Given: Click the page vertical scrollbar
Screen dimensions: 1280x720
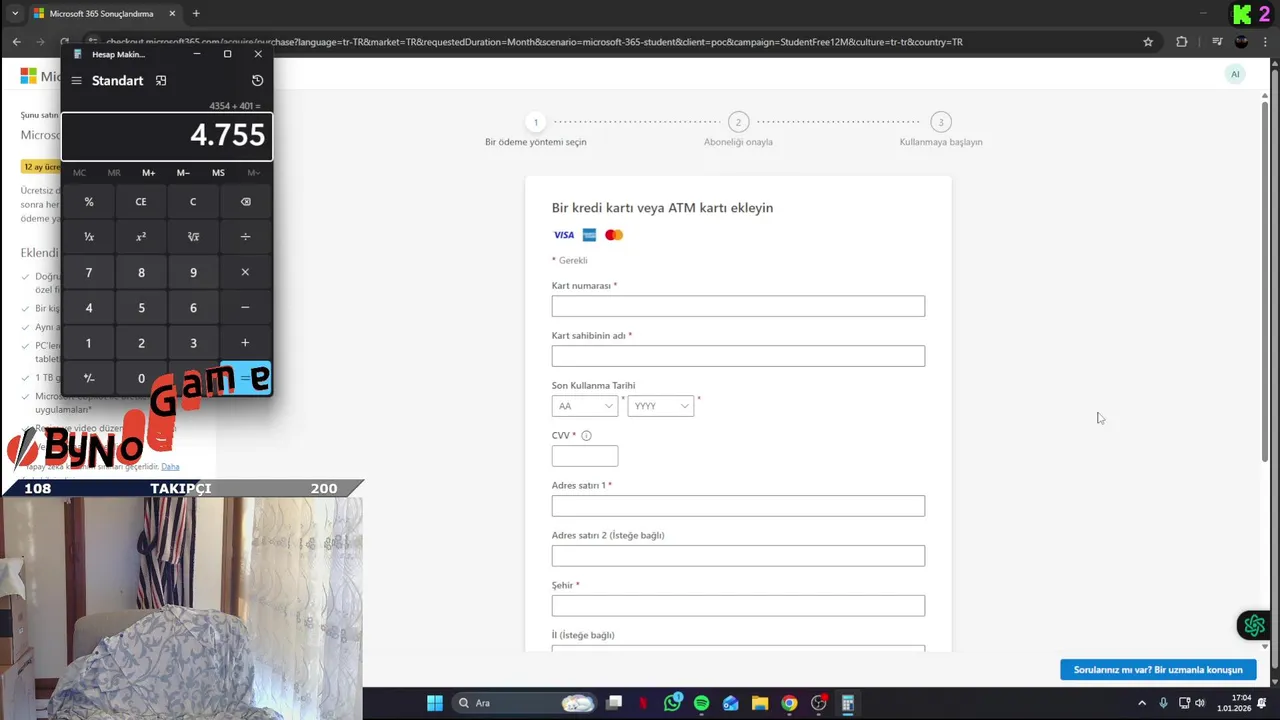Looking at the screenshot, I should (1265, 280).
